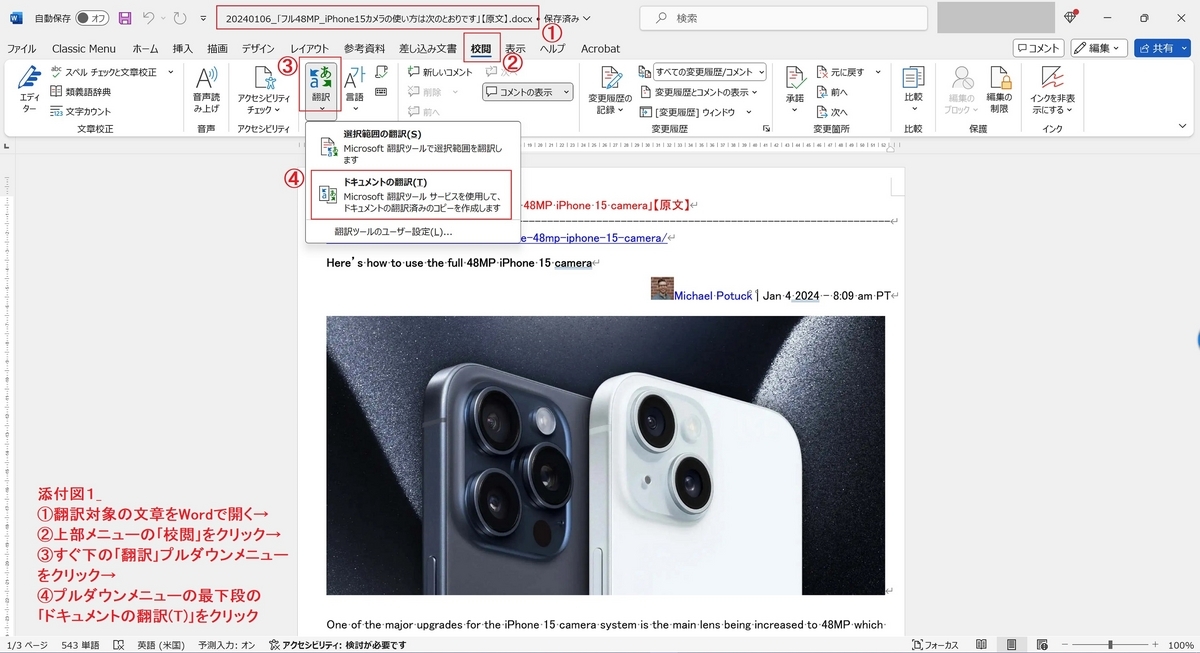
Task: Open 編集 mode dropdown
Action: 1099,48
